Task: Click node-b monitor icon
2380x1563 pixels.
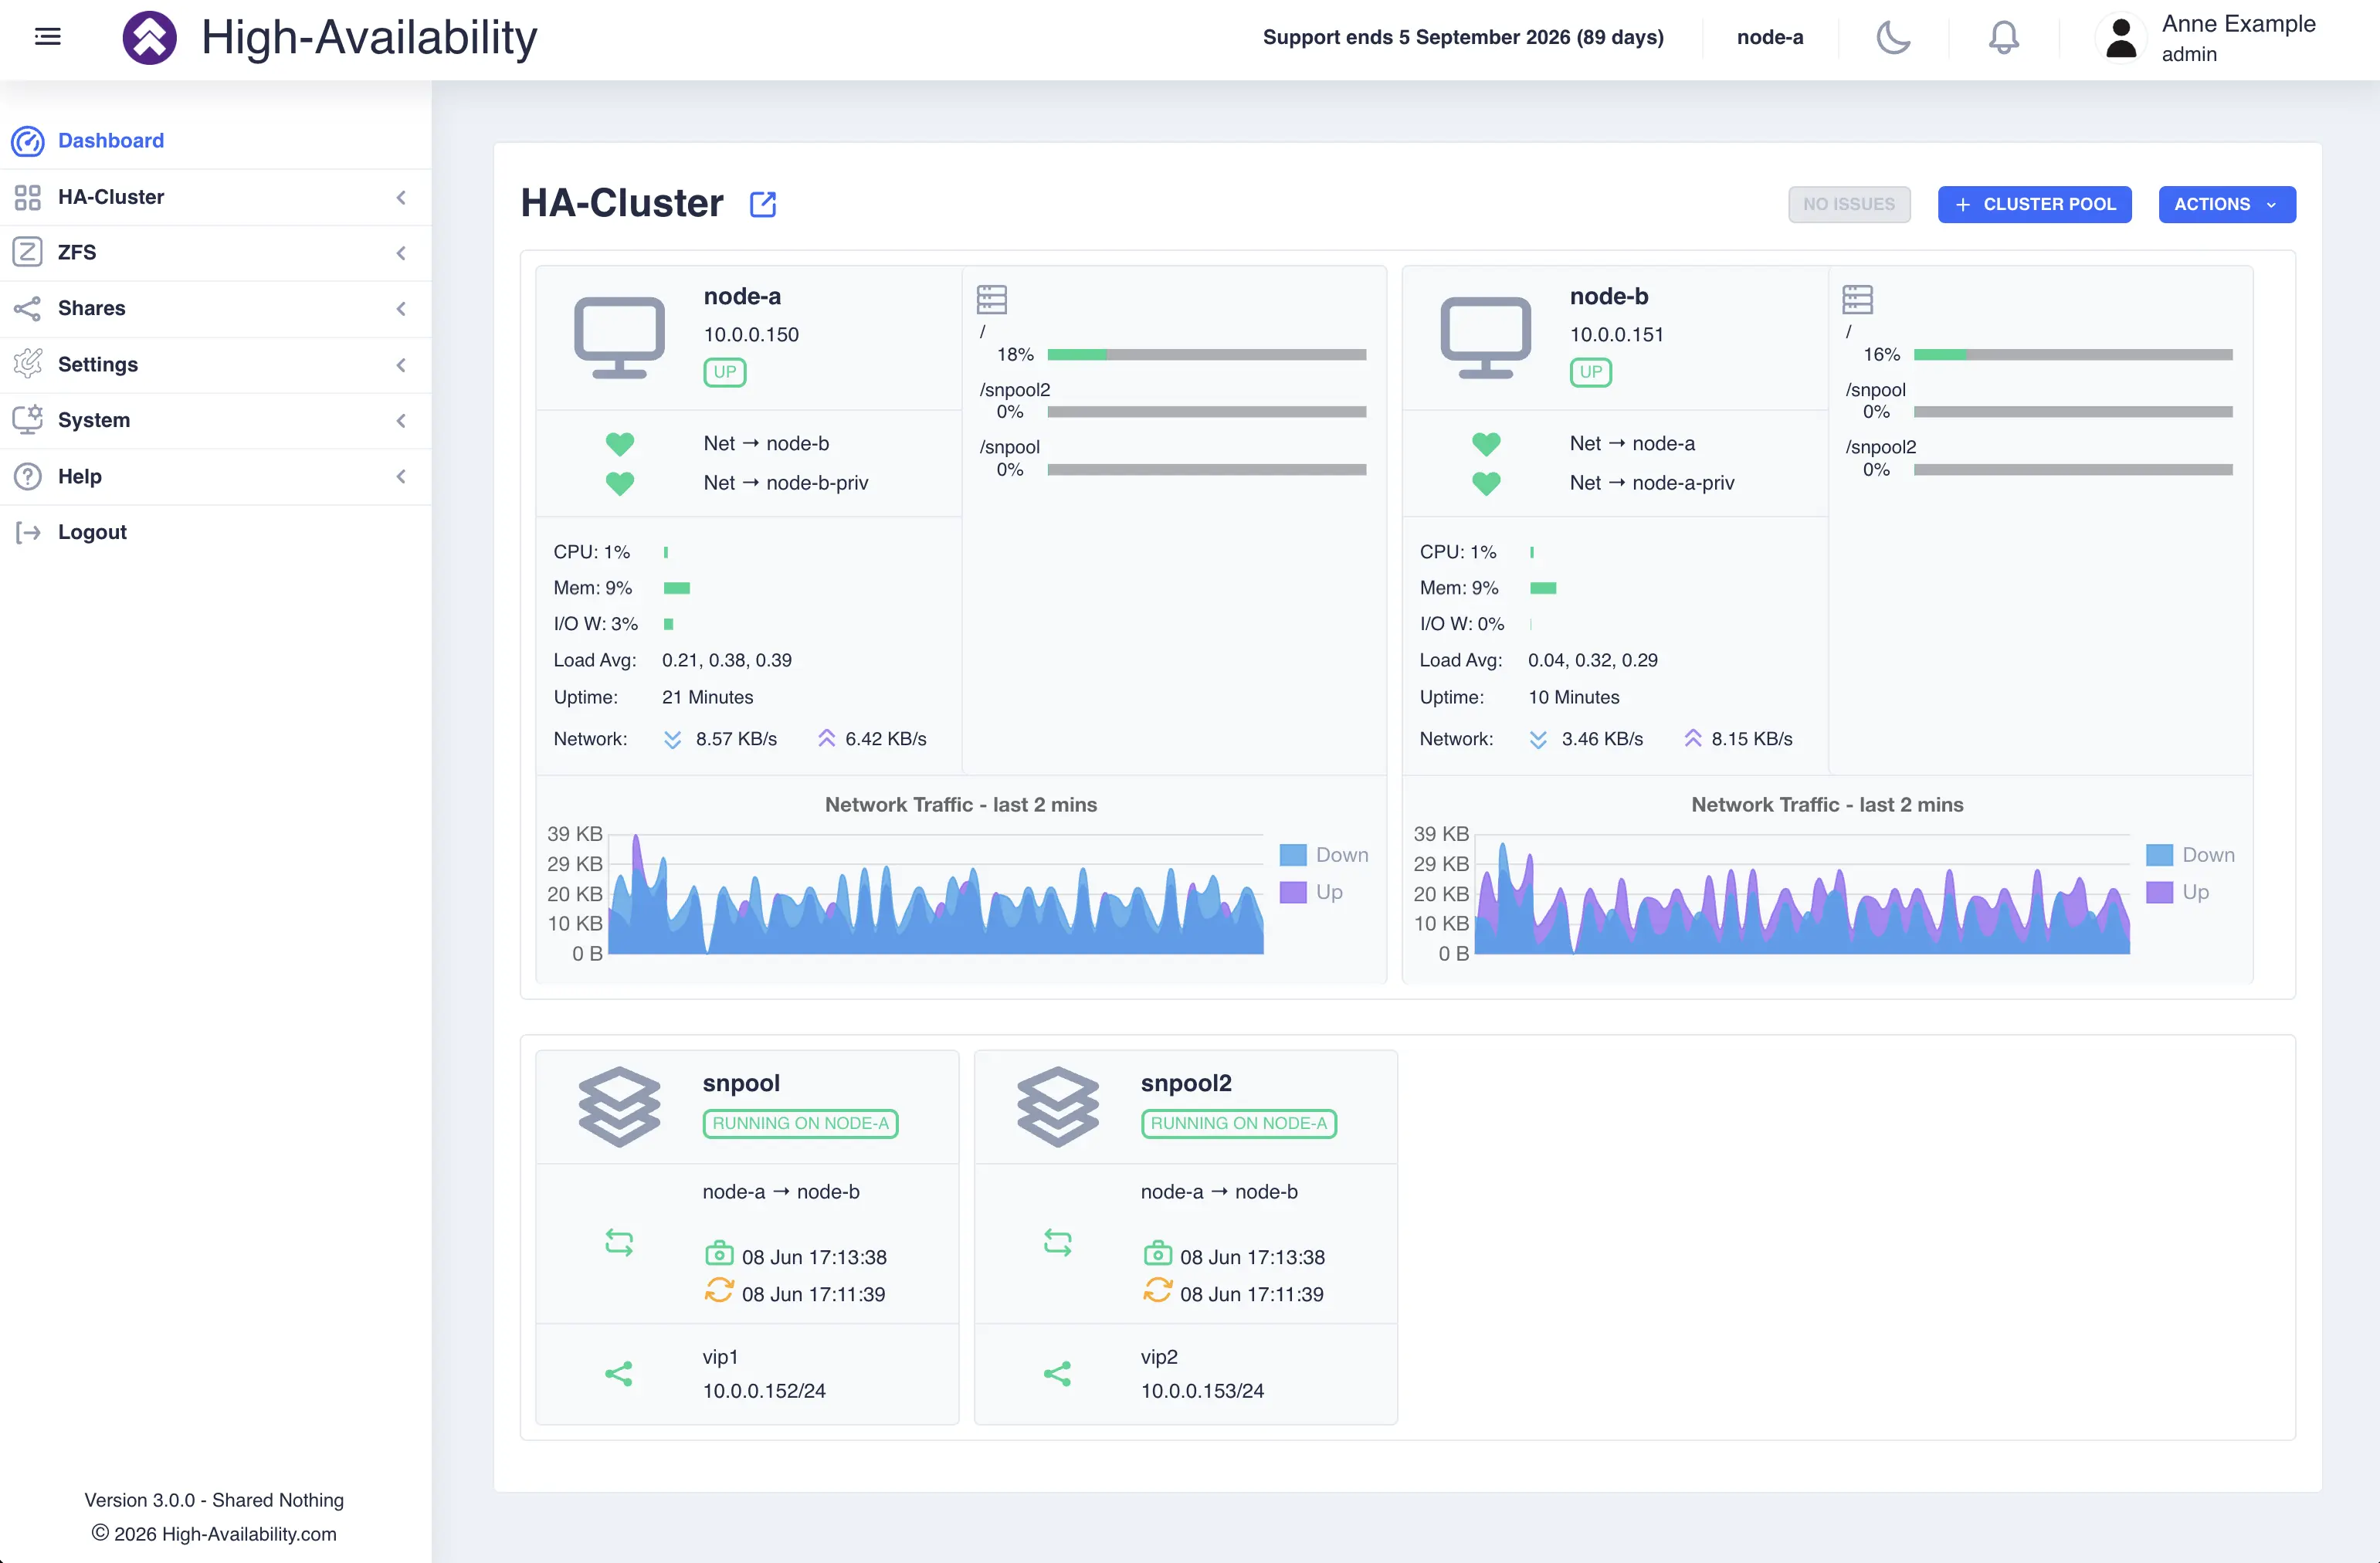Action: pos(1485,337)
